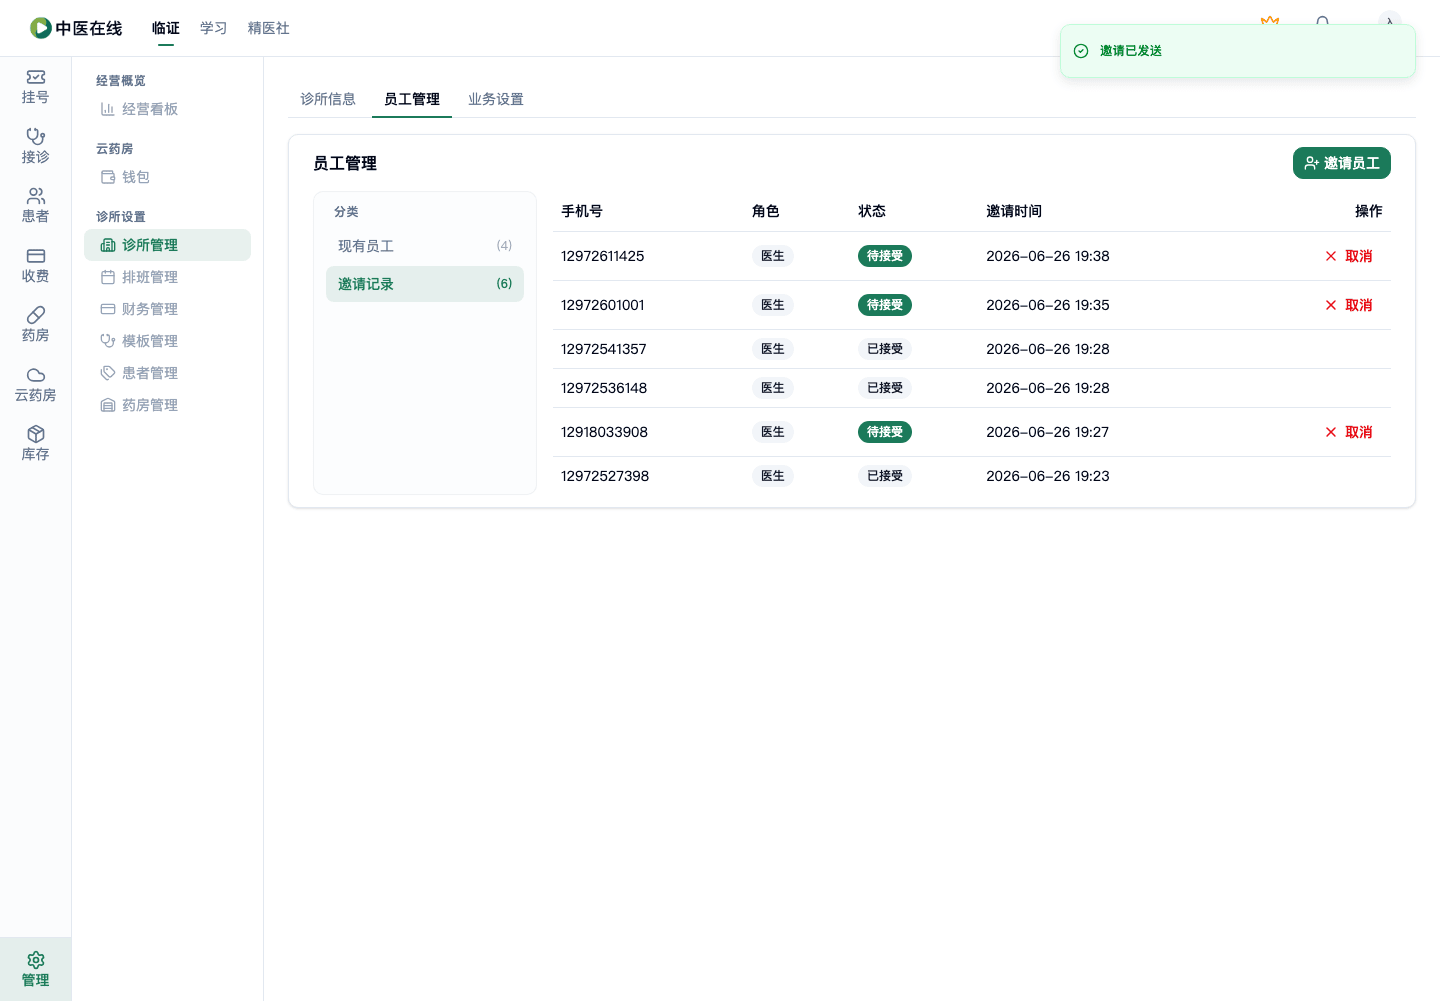Open the 药房 pharmacy sidebar icon
The width and height of the screenshot is (1440, 1001).
click(36, 315)
